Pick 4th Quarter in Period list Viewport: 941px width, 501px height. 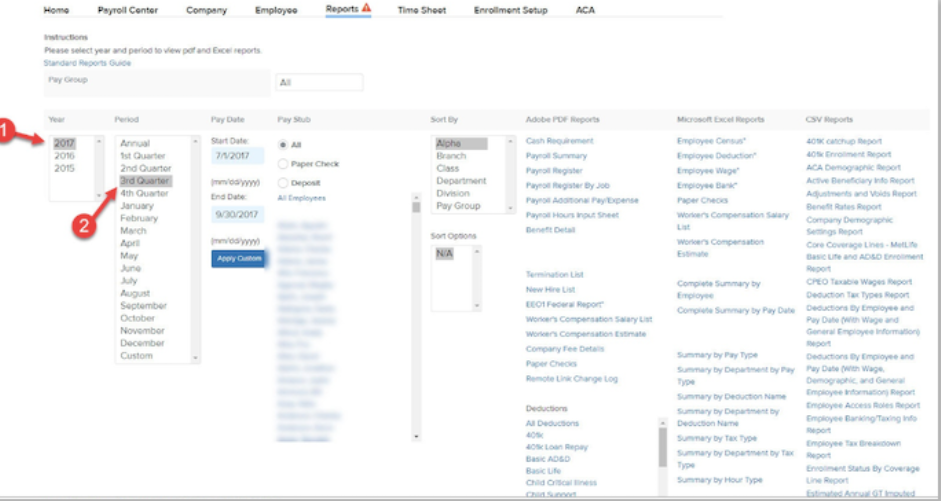(x=144, y=193)
